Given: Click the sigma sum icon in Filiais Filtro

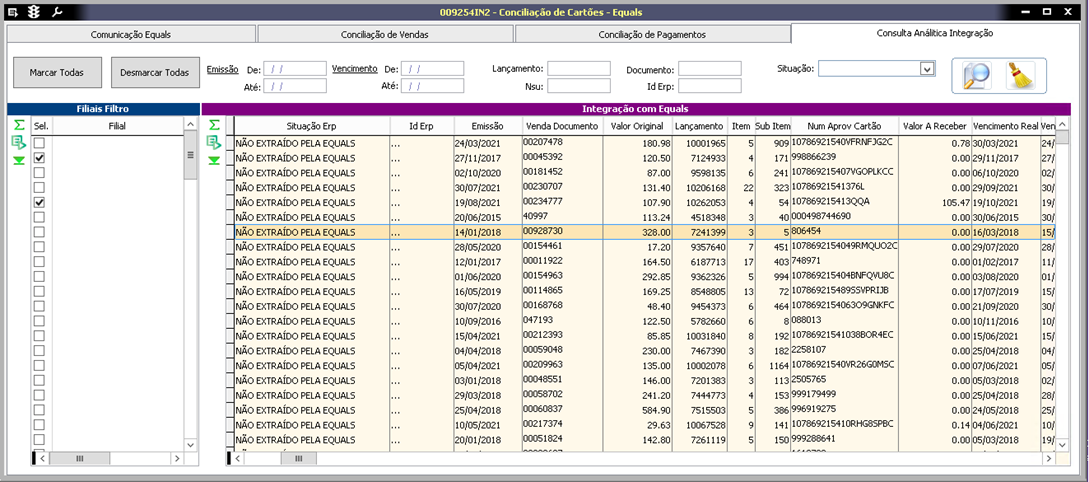Looking at the screenshot, I should coord(18,126).
